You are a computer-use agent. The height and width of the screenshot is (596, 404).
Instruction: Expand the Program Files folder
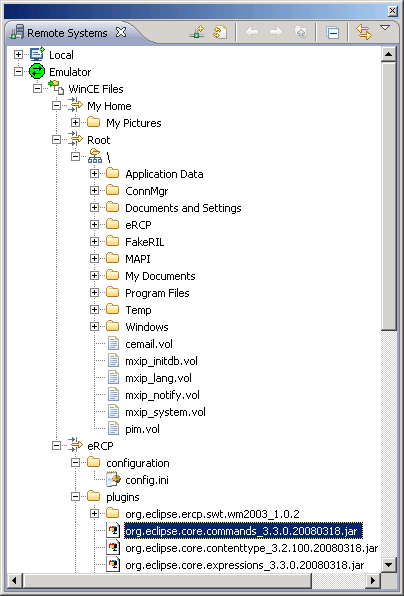point(94,293)
